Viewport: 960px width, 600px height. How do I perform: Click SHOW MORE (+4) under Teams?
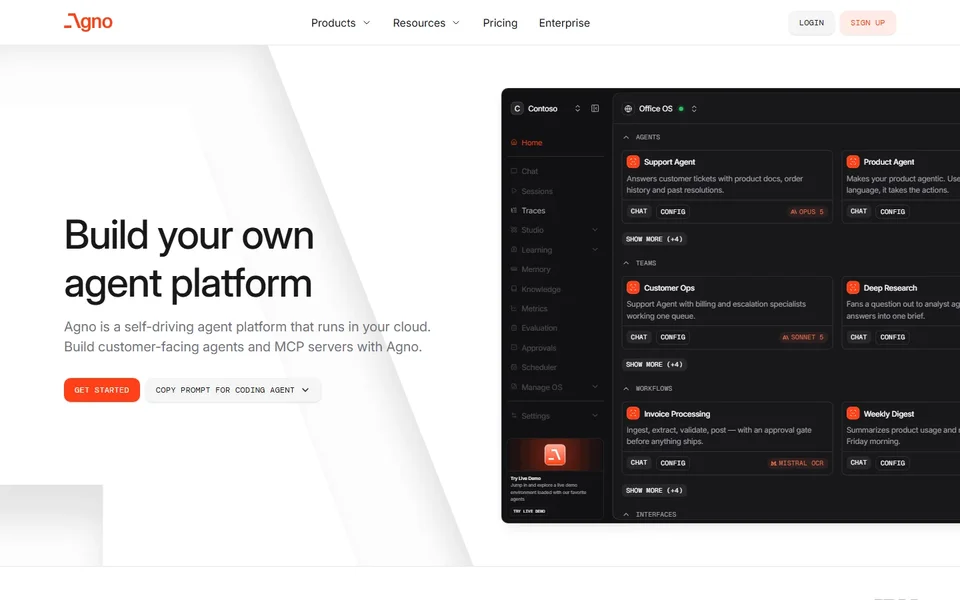(x=654, y=365)
